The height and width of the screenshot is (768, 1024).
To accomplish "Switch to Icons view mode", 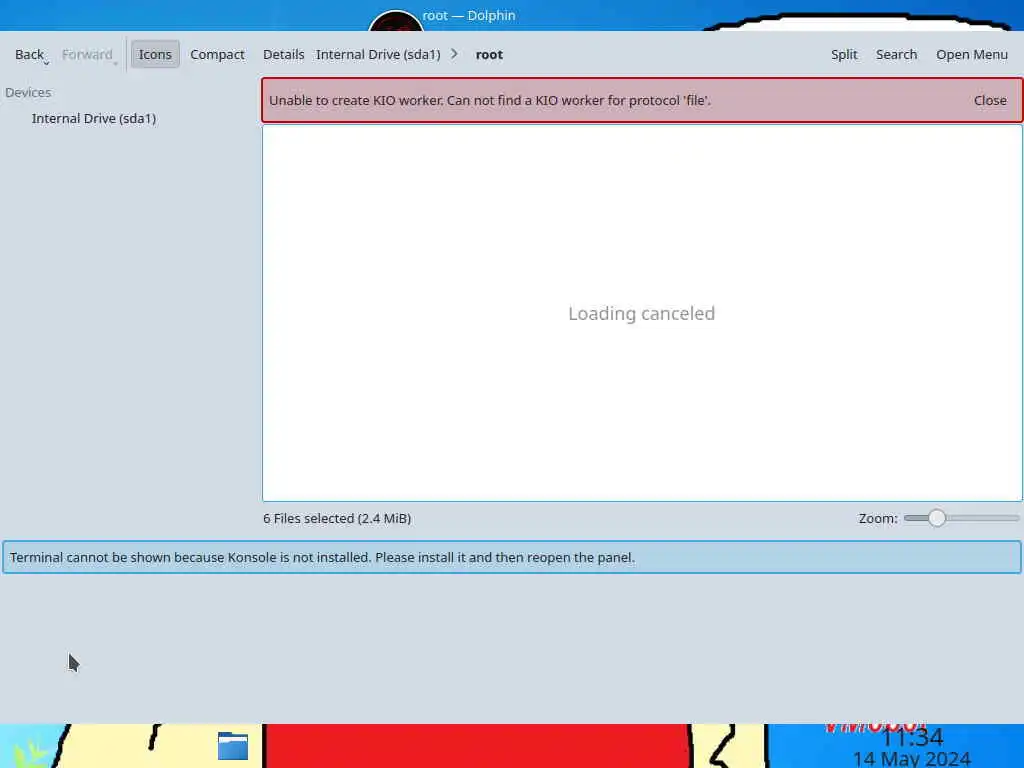I will tap(155, 55).
